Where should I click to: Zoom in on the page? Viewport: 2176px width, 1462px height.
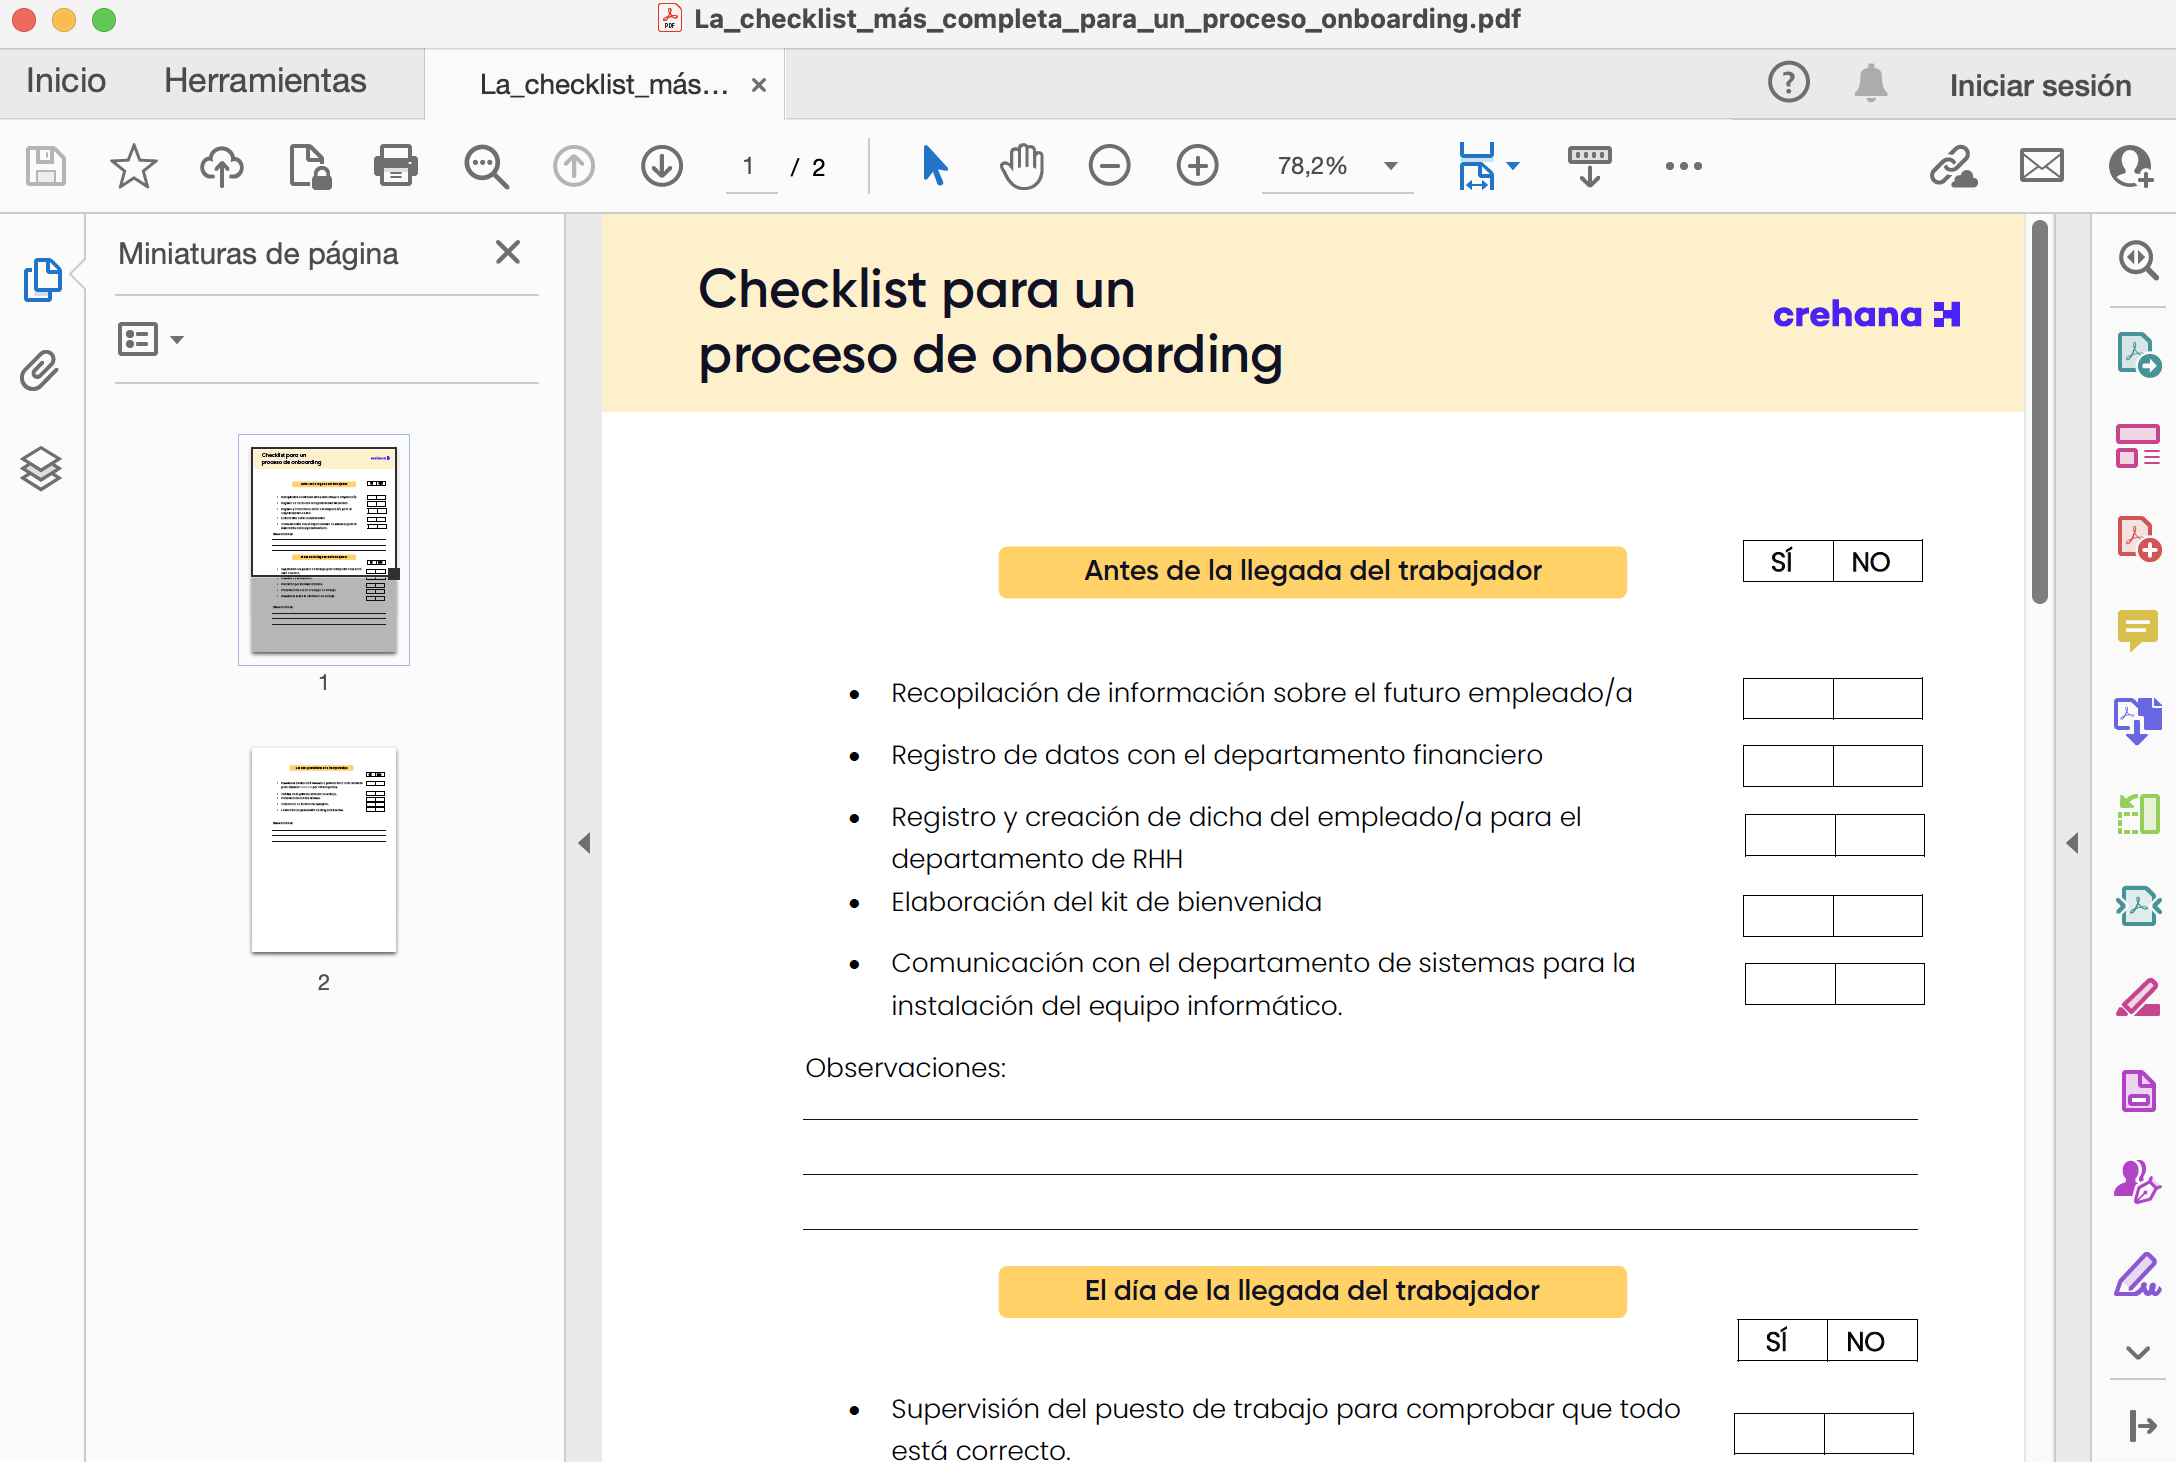(1197, 166)
